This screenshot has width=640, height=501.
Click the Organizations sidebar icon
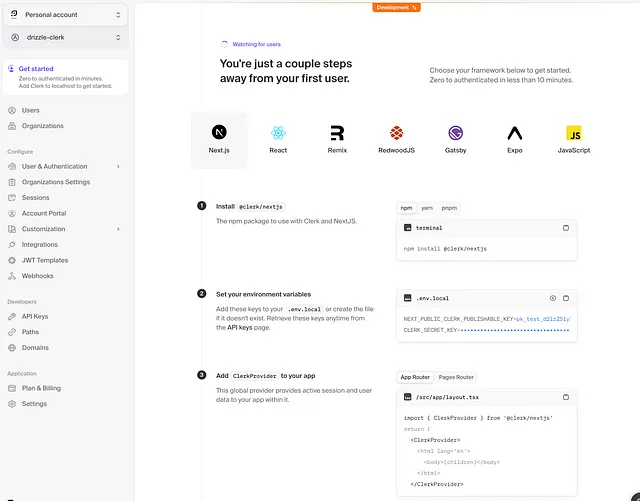click(12, 126)
